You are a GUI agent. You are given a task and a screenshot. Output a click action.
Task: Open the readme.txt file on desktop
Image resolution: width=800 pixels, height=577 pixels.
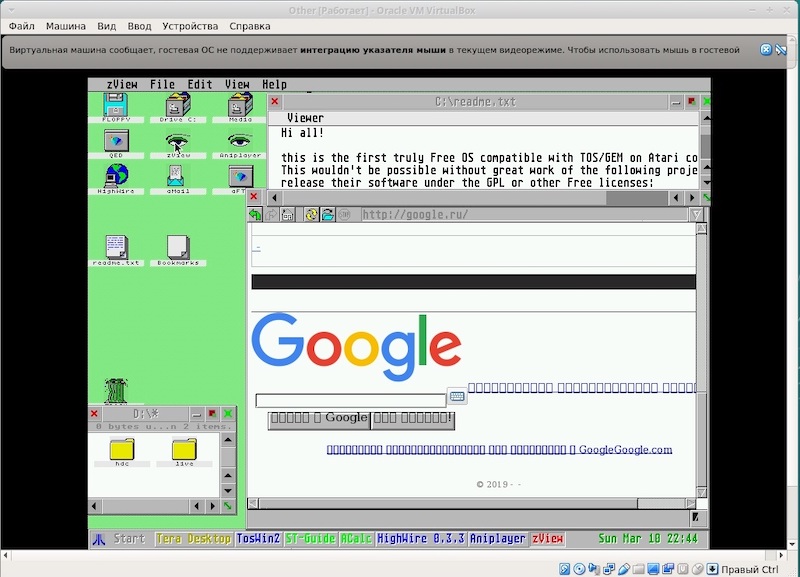(x=117, y=248)
